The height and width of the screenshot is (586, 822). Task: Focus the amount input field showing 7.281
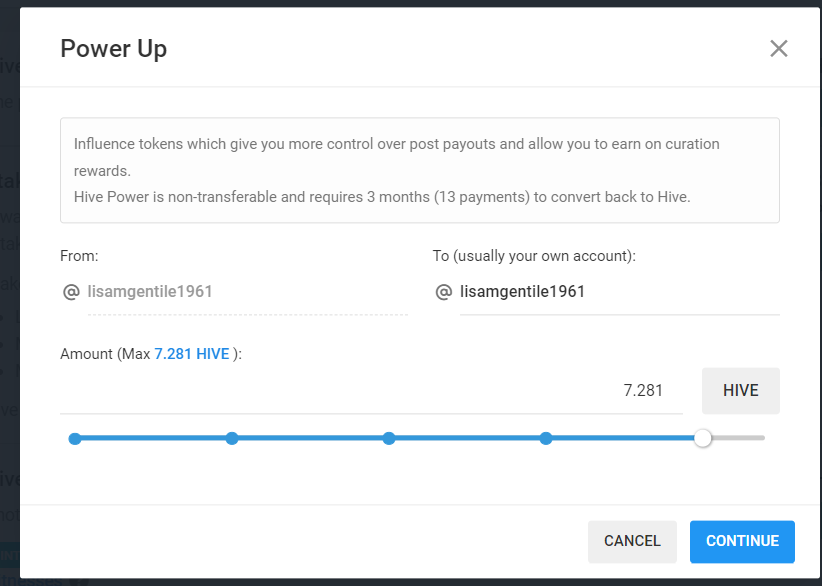(x=371, y=390)
